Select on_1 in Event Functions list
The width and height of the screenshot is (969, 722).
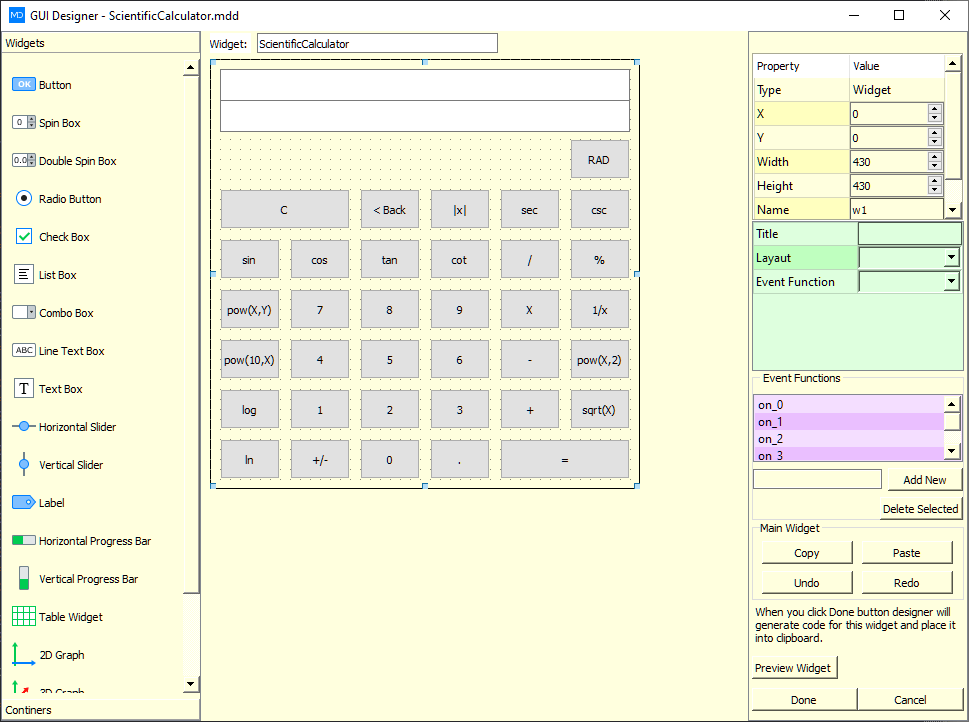coord(848,422)
